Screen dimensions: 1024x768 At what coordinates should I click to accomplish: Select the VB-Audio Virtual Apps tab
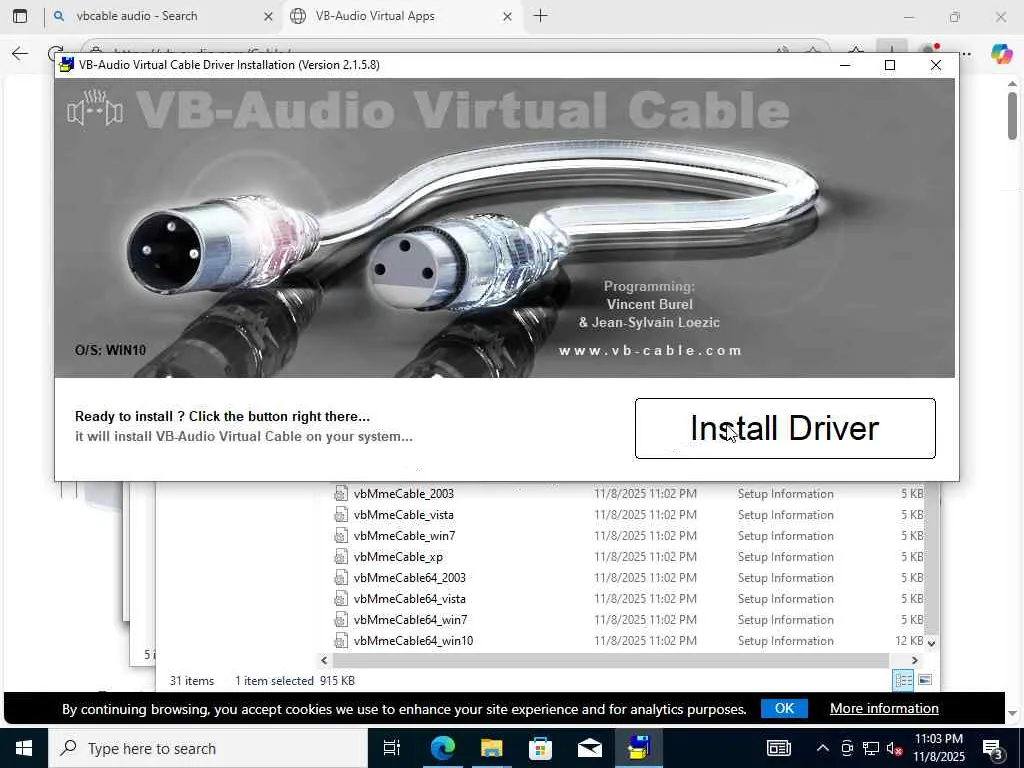click(x=402, y=16)
